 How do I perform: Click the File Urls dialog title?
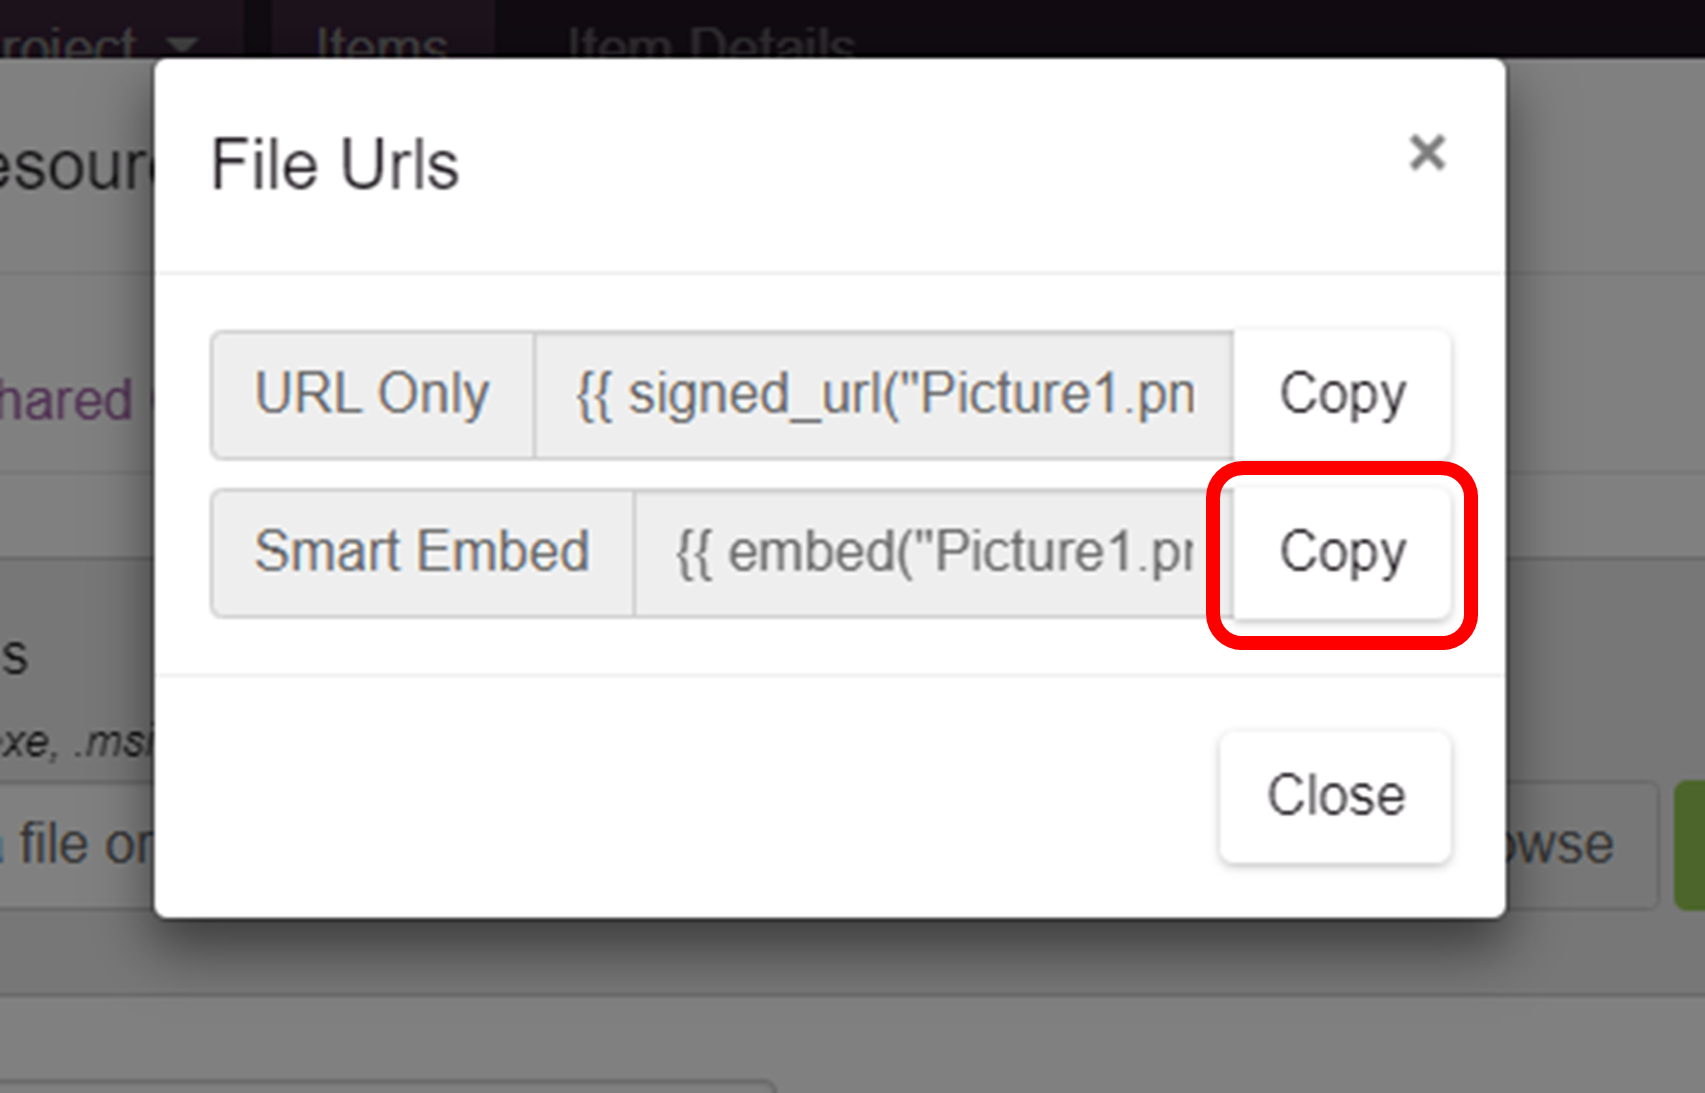pyautogui.click(x=335, y=164)
